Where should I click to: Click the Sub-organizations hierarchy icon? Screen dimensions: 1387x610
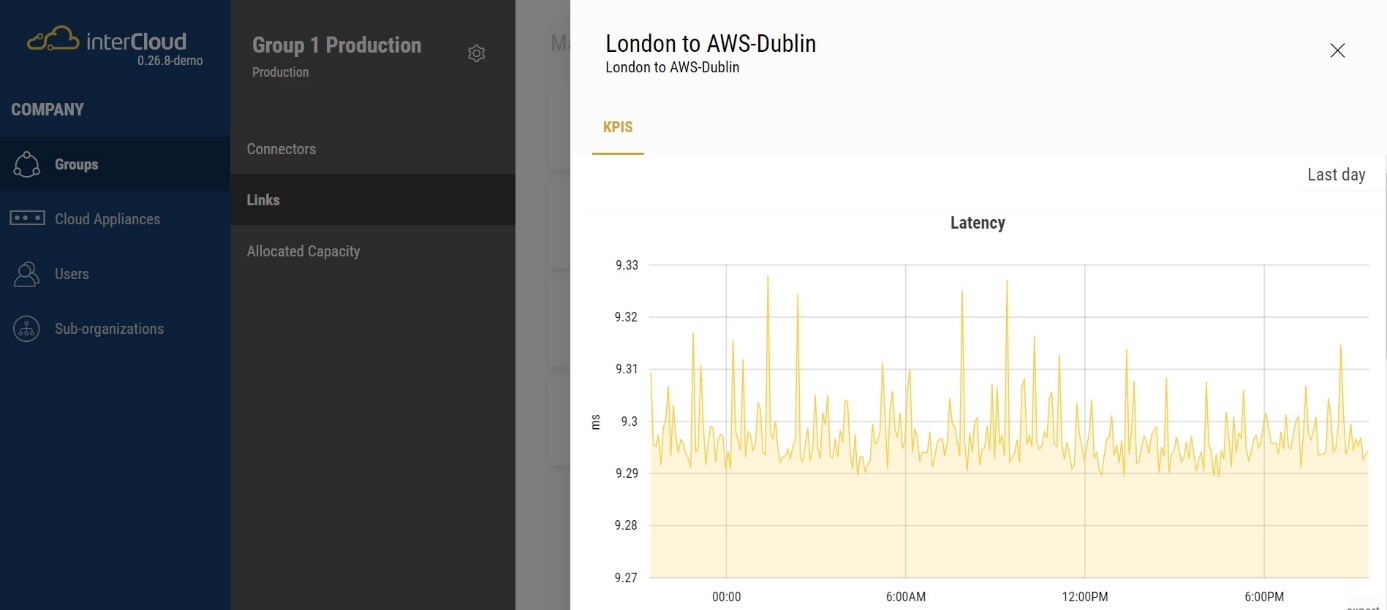tap(27, 328)
